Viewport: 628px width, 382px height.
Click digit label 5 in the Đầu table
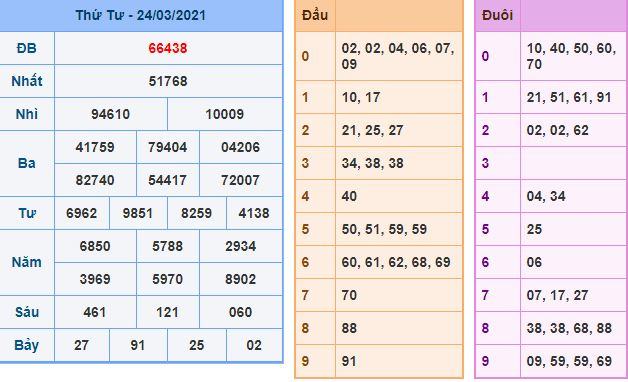[306, 229]
